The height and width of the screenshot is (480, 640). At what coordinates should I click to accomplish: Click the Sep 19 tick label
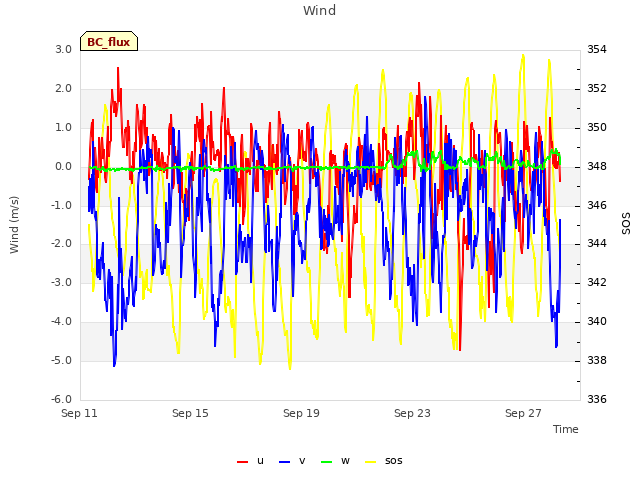coord(301,413)
